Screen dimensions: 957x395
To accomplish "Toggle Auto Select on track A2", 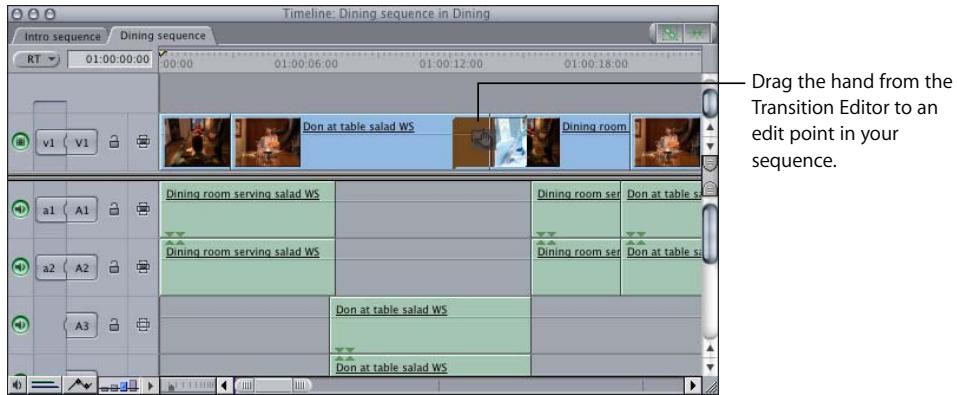I will pos(143,267).
